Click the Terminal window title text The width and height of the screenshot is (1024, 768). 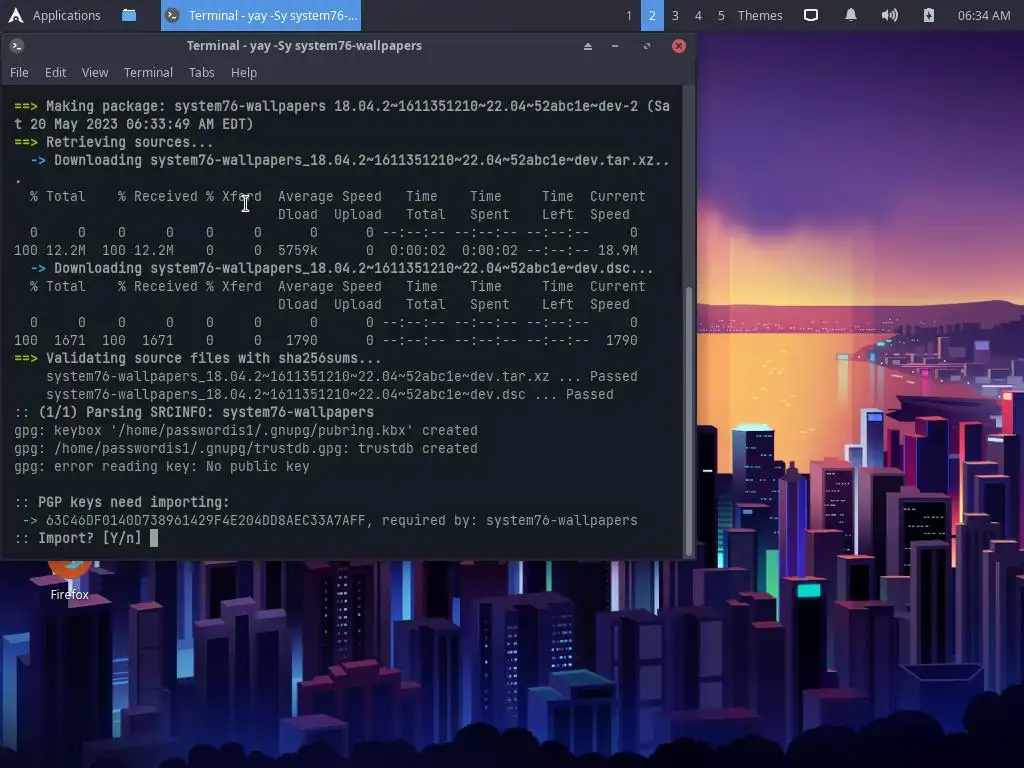click(304, 46)
